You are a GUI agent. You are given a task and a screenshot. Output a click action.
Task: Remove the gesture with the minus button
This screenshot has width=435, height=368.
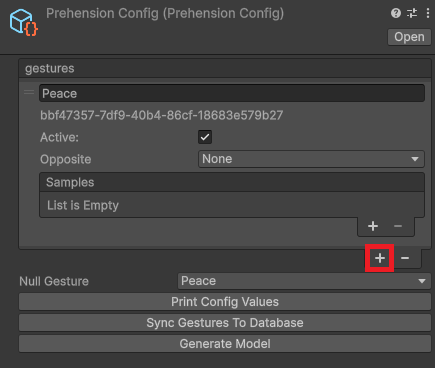tap(405, 258)
